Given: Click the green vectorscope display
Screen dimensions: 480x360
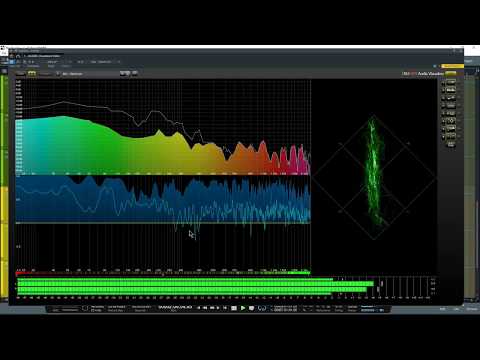Looking at the screenshot, I should 374,177.
